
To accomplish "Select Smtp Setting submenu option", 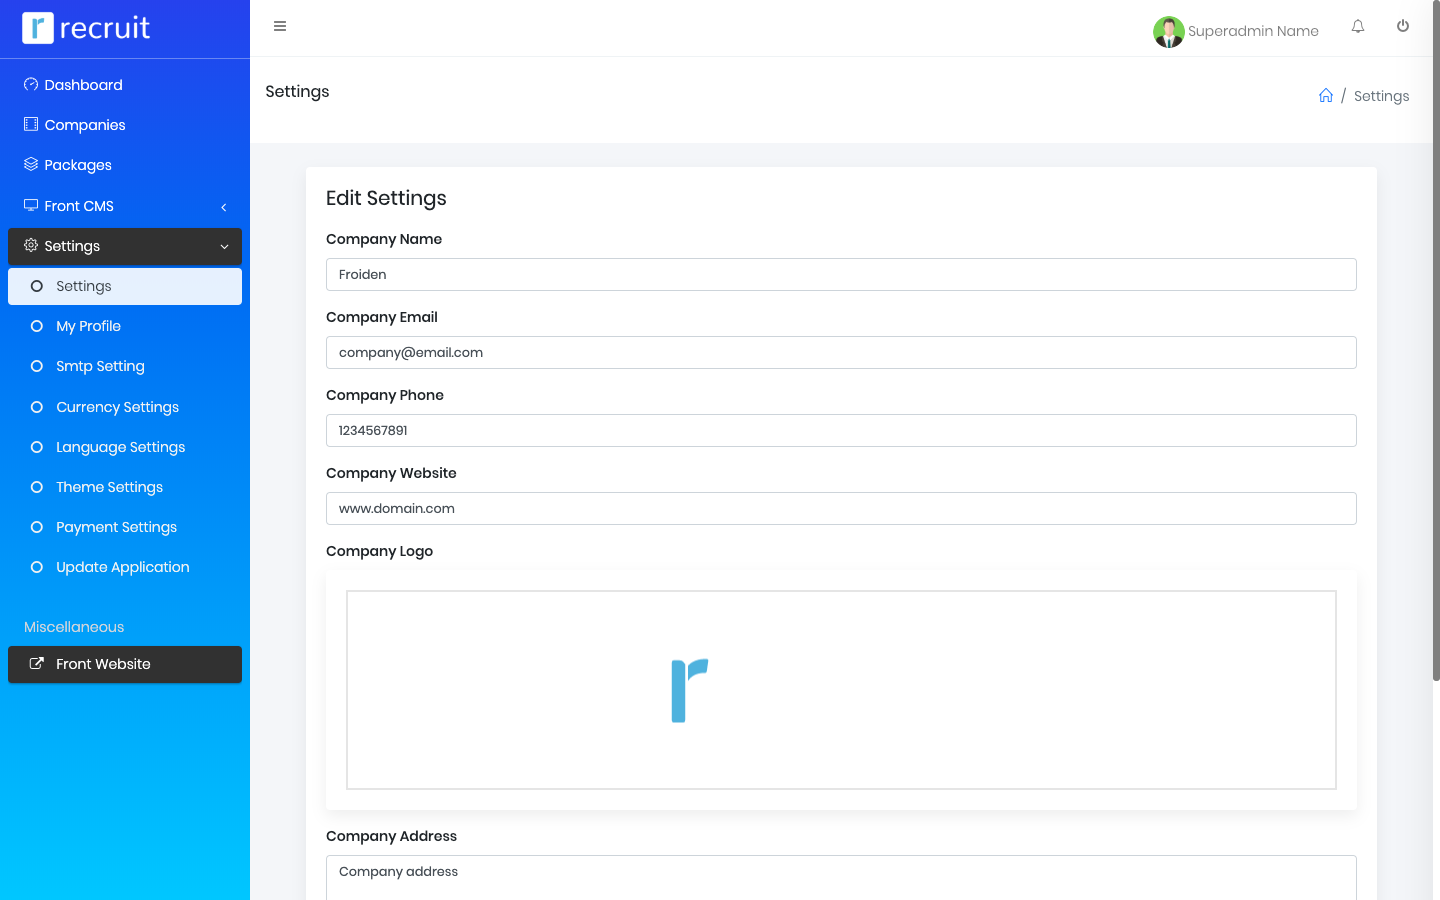I will point(100,366).
